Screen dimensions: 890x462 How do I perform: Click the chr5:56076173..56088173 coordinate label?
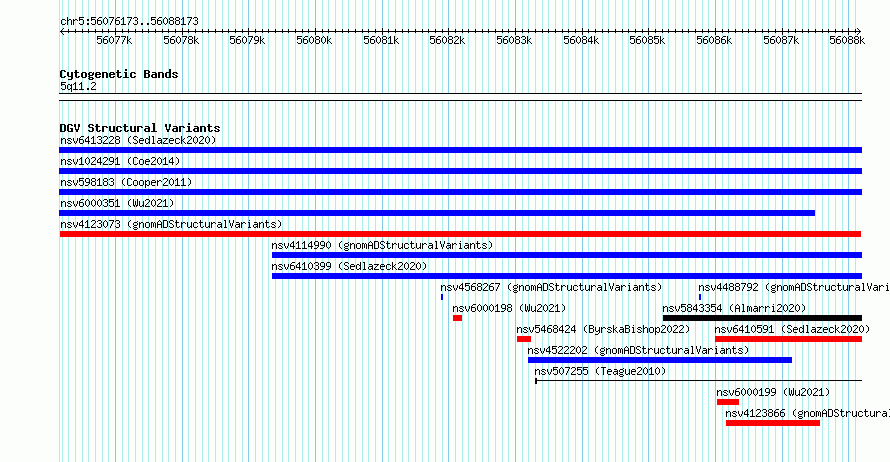tap(129, 21)
